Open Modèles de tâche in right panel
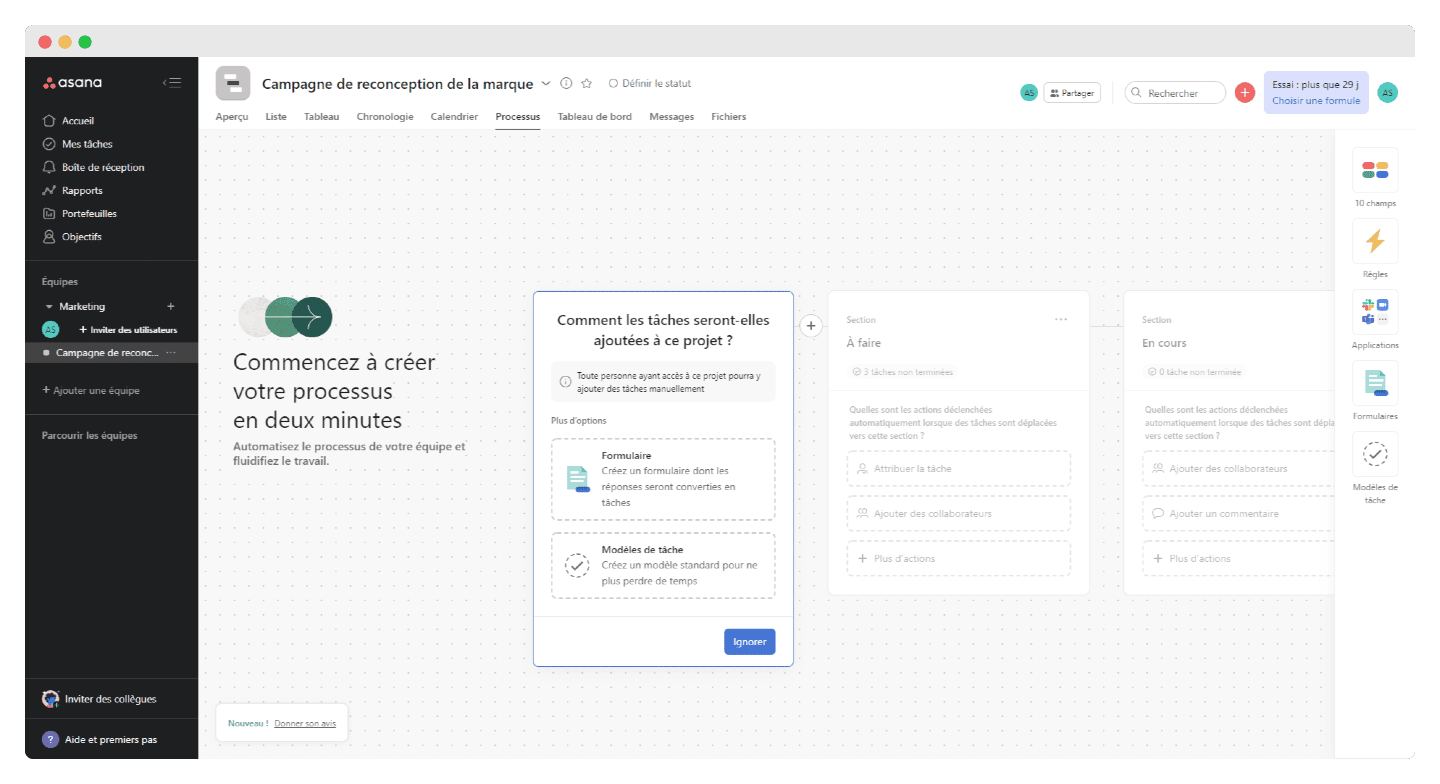The width and height of the screenshot is (1440, 784). point(1375,454)
